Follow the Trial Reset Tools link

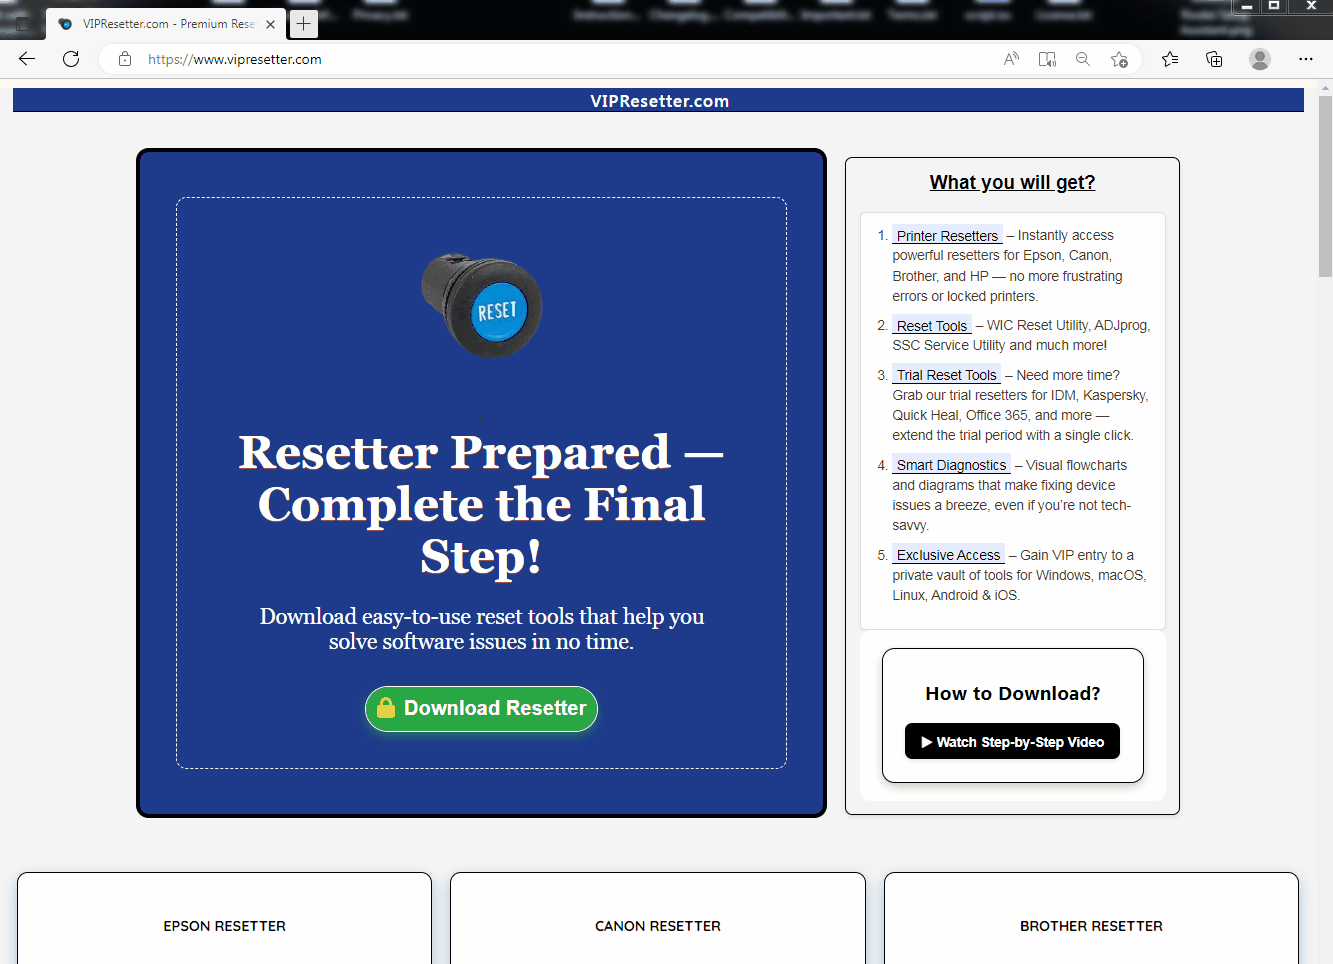click(946, 375)
